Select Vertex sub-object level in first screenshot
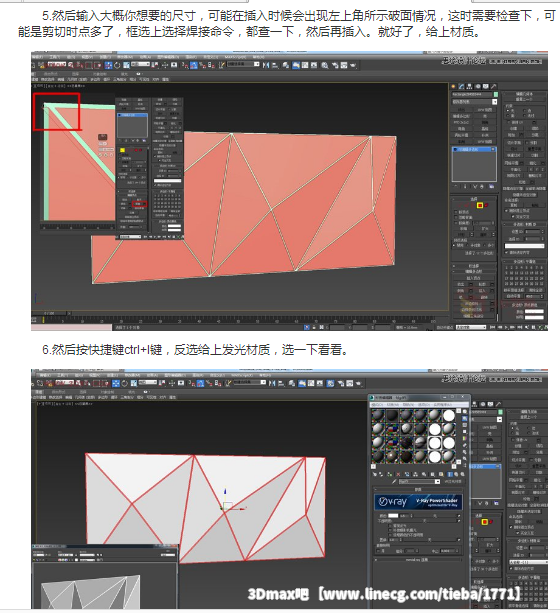The height and width of the screenshot is (613, 560). [460, 205]
